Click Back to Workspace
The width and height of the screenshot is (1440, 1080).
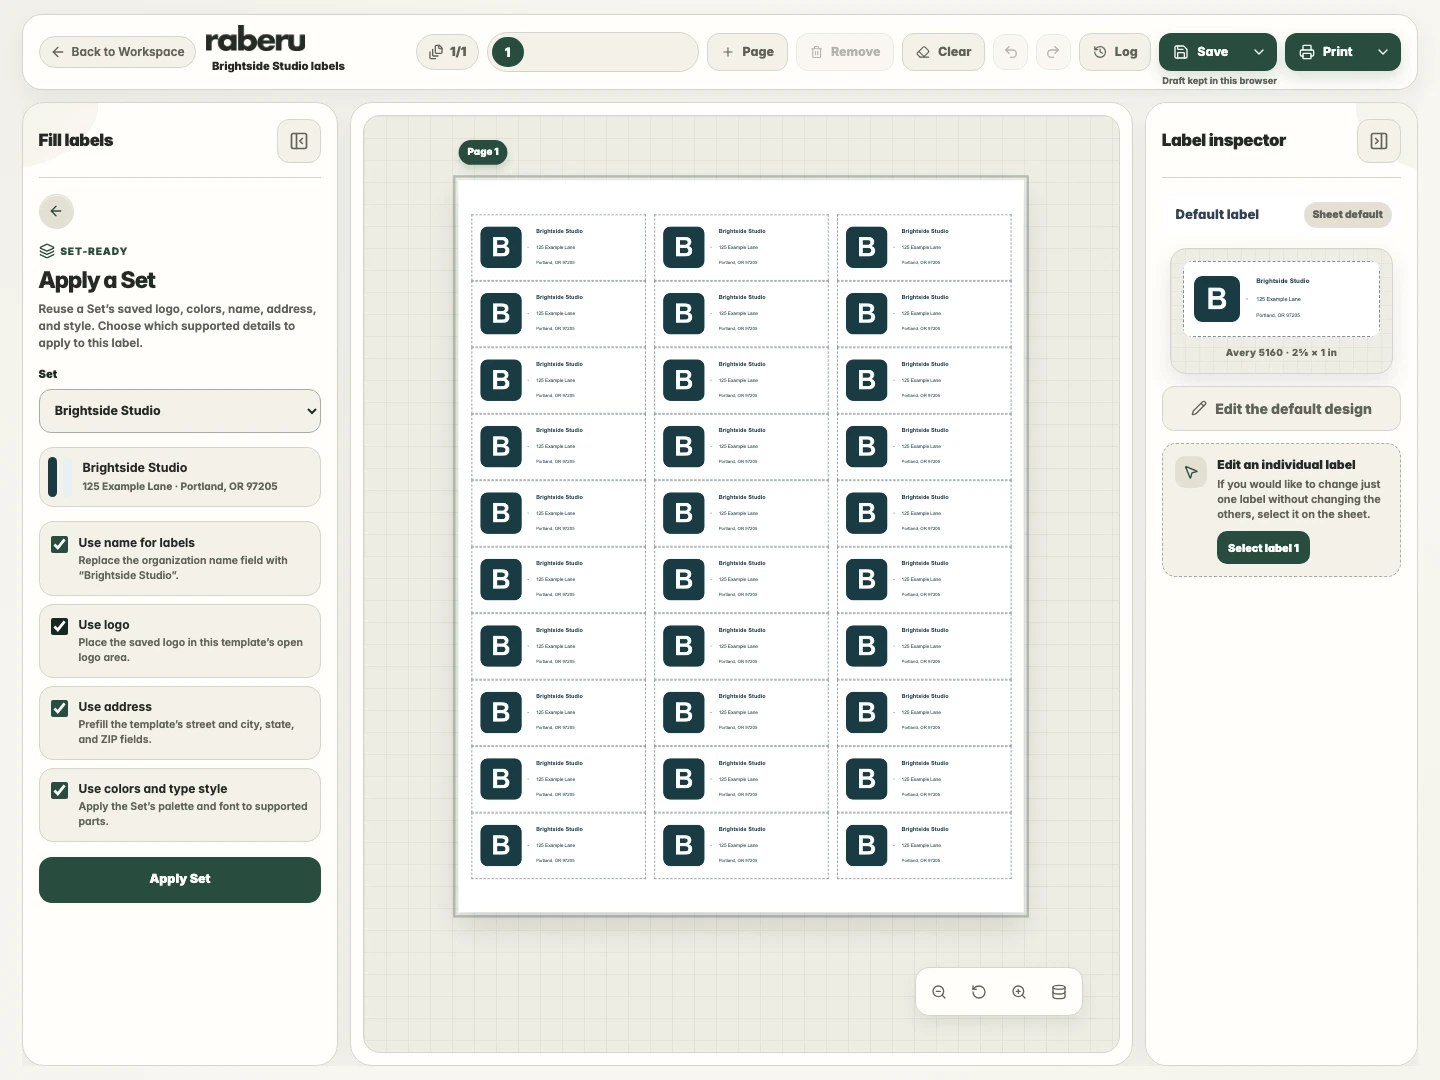point(118,52)
